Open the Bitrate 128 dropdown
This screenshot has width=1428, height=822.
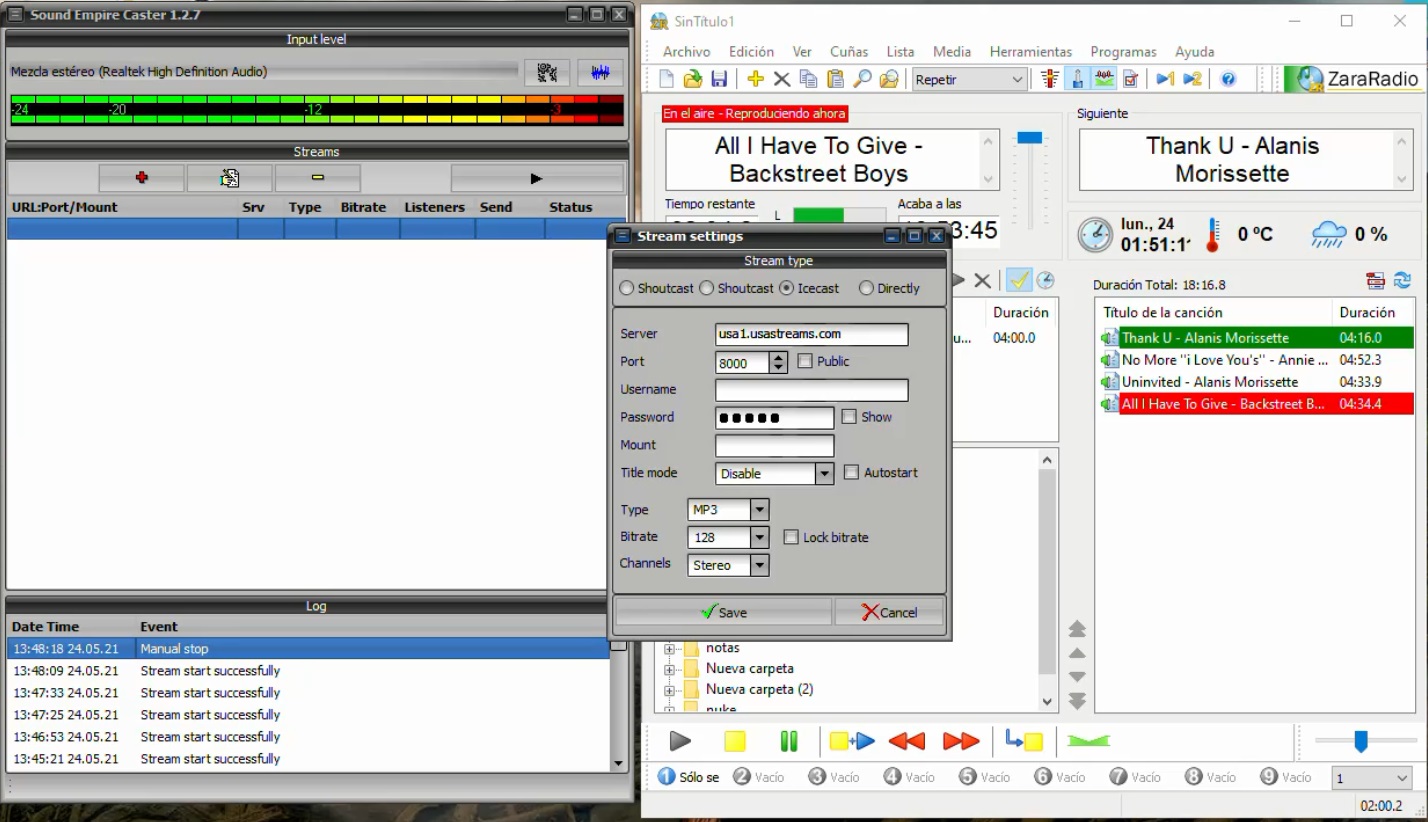pos(759,537)
